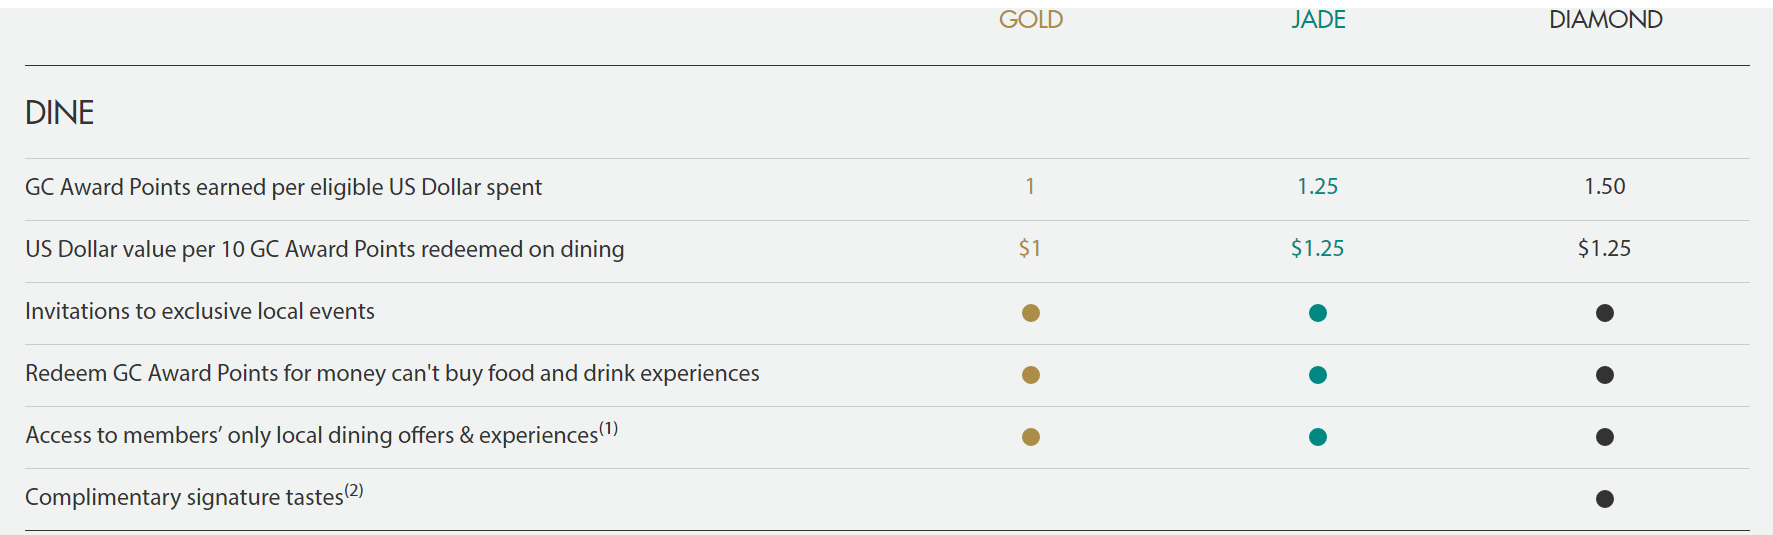Click the Jade dot for exclusive local events
Viewport: 1773px width, 535px height.
[1318, 313]
